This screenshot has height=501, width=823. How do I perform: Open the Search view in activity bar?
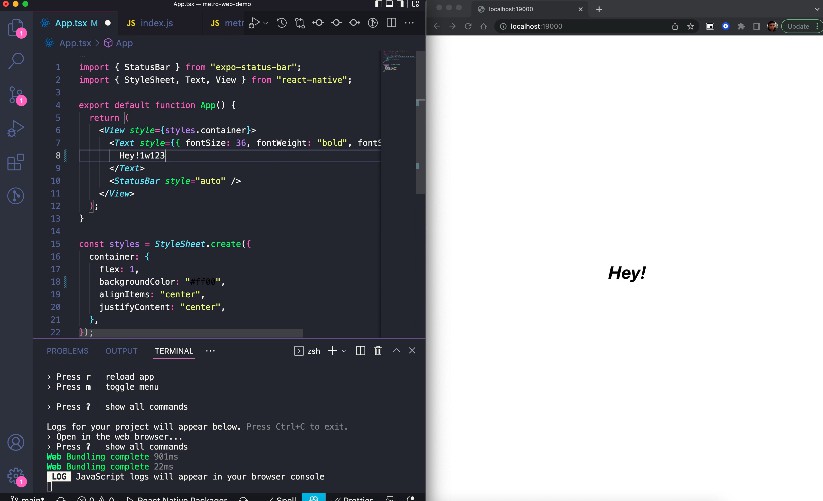coord(16,61)
